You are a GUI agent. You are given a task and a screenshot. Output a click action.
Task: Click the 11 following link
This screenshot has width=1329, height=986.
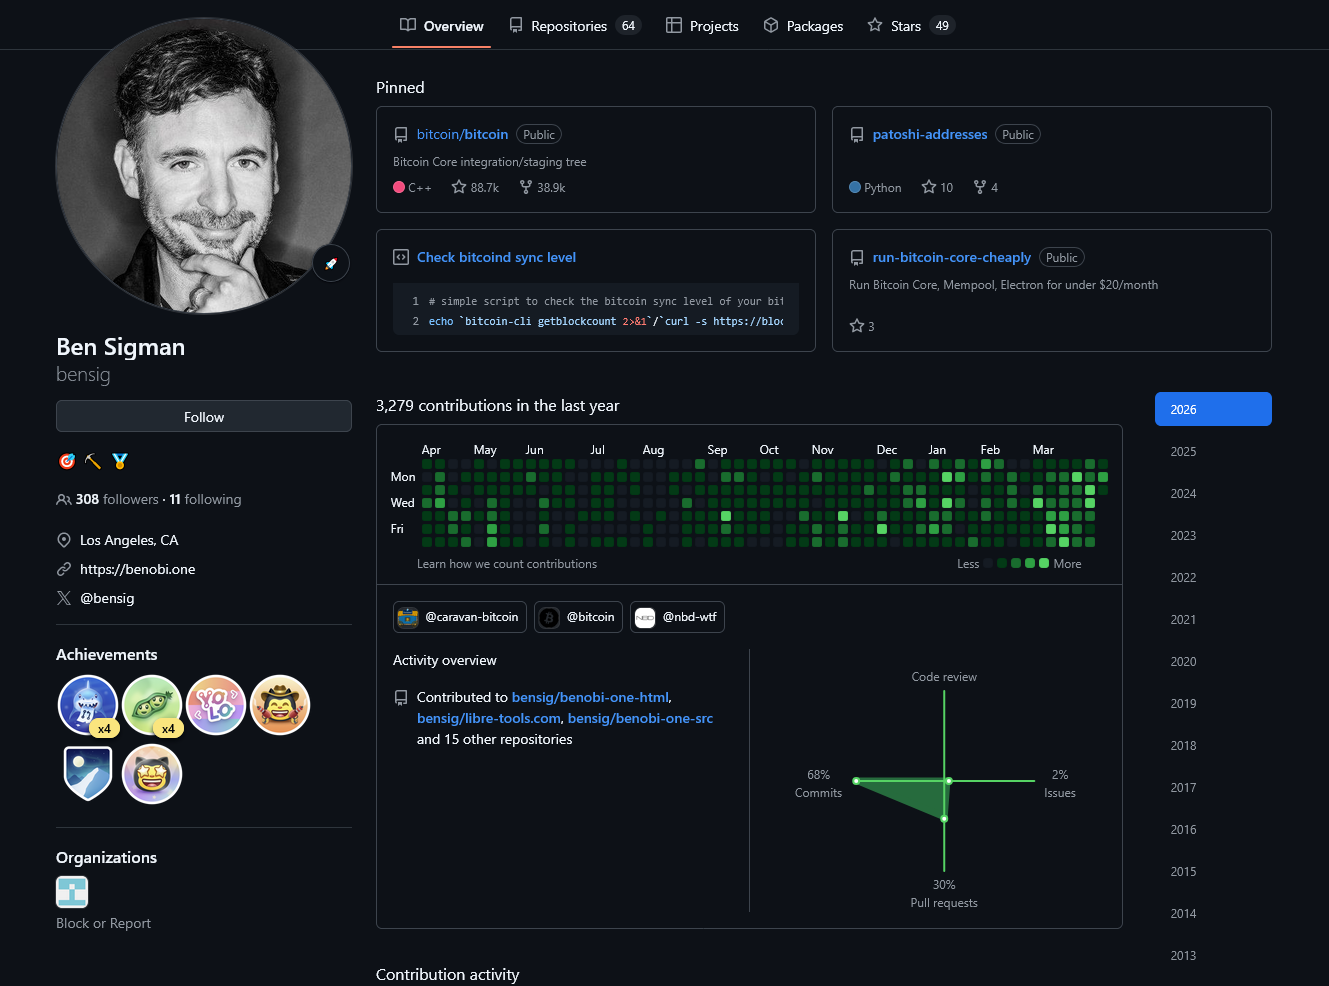(205, 499)
